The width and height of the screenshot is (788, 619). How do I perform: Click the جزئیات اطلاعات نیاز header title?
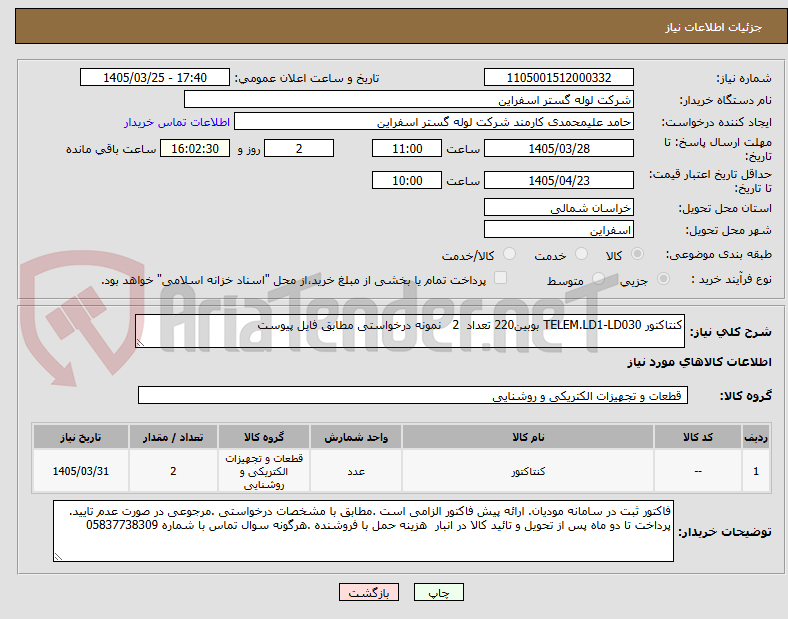coord(714,27)
